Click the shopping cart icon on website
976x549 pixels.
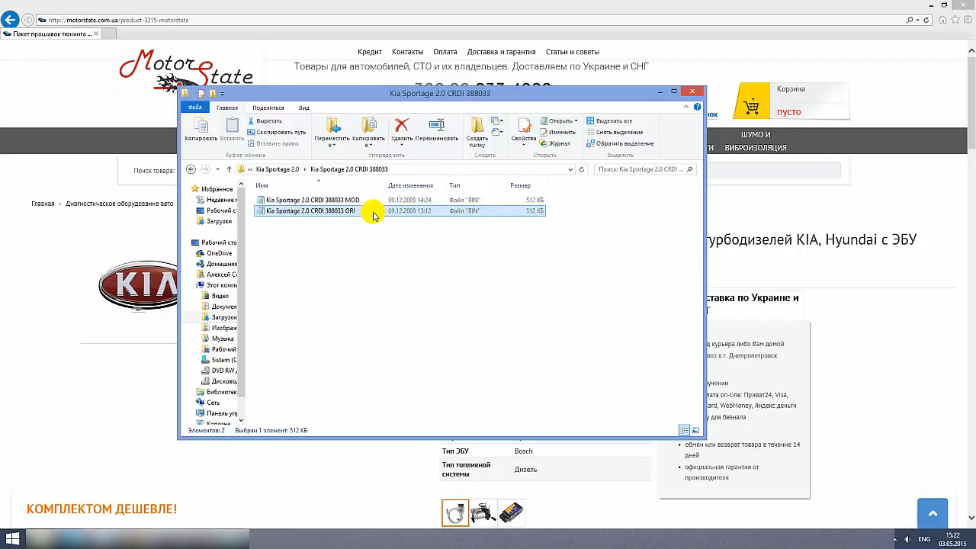coord(751,106)
